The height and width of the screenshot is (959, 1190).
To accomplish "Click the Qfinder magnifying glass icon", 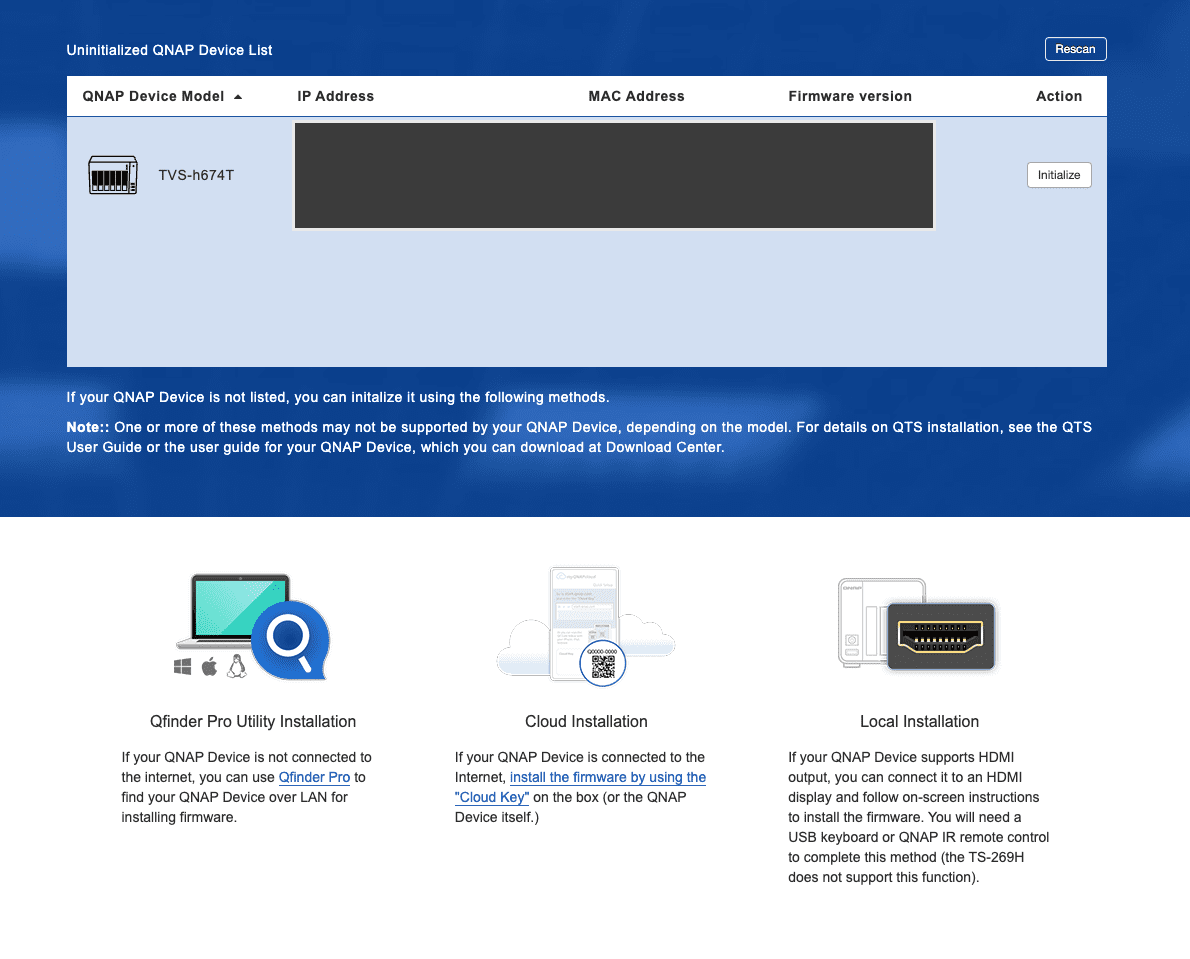I will coord(290,636).
